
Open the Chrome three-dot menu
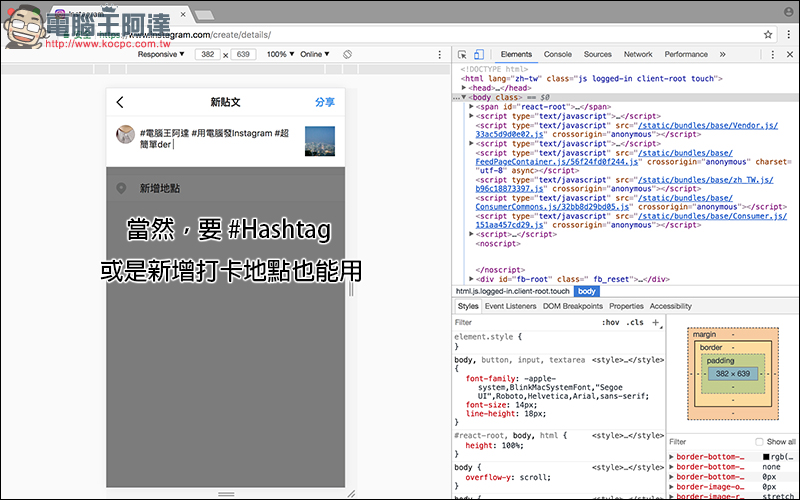(x=789, y=35)
